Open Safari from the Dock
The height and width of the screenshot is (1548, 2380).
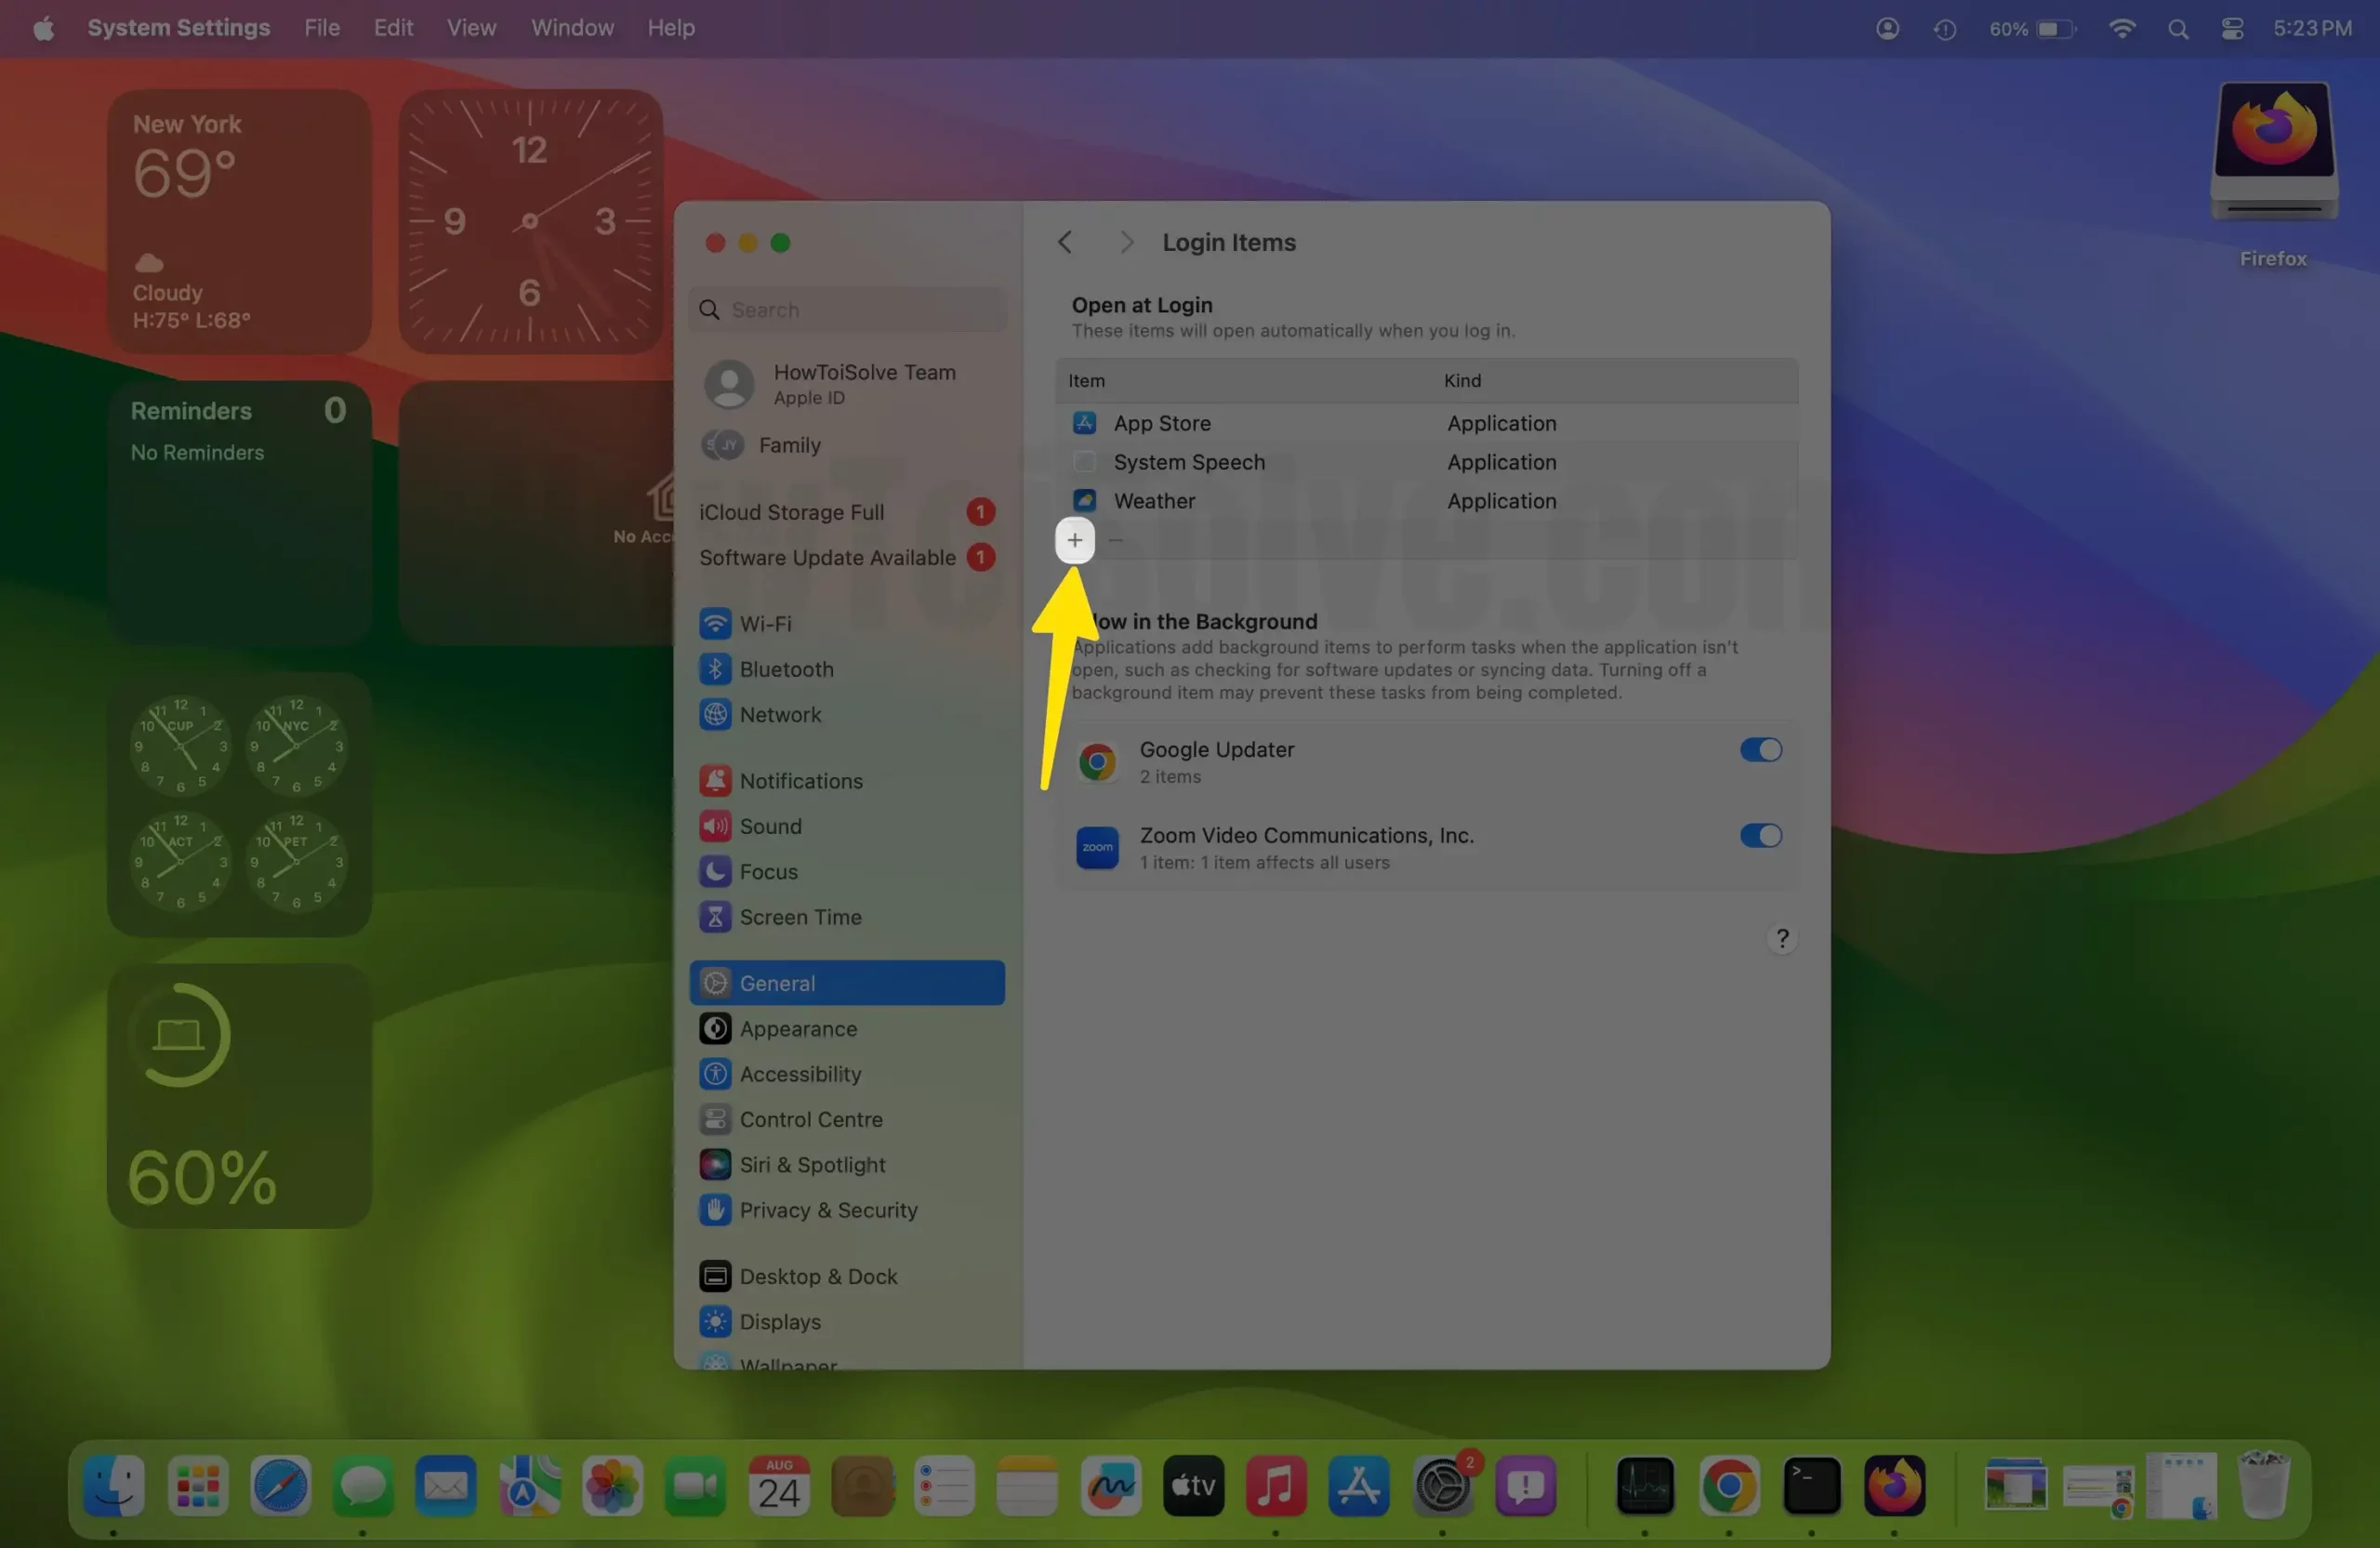(280, 1485)
